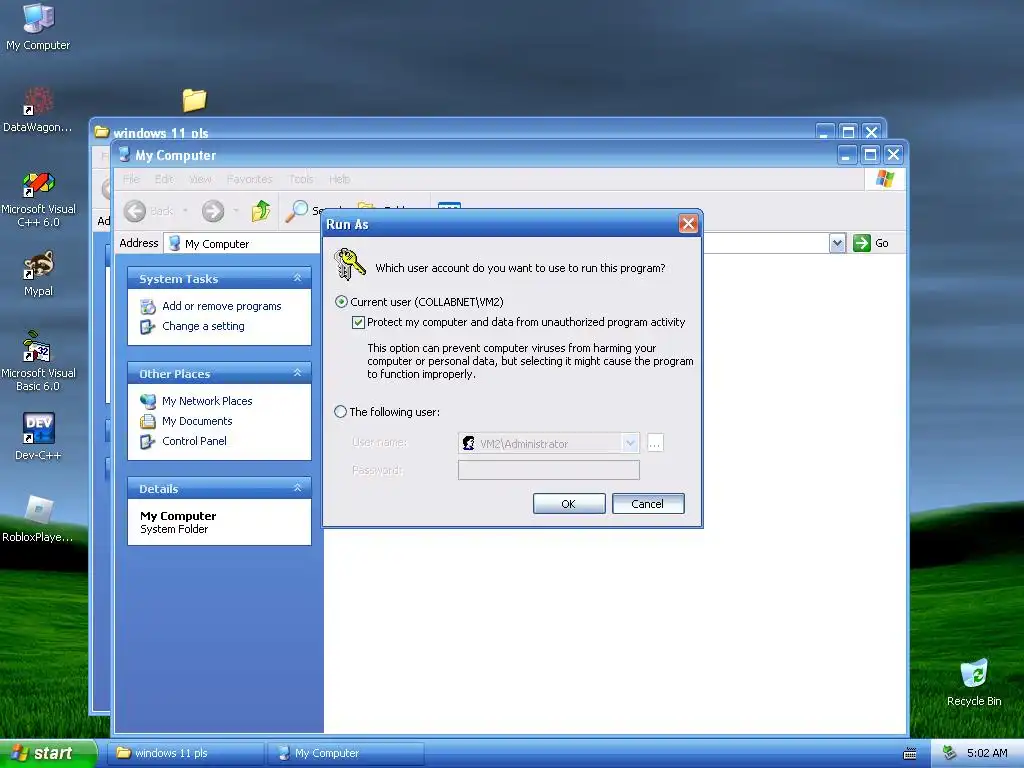The image size is (1024, 768).
Task: Collapse the Other Places panel
Action: pyautogui.click(x=297, y=373)
